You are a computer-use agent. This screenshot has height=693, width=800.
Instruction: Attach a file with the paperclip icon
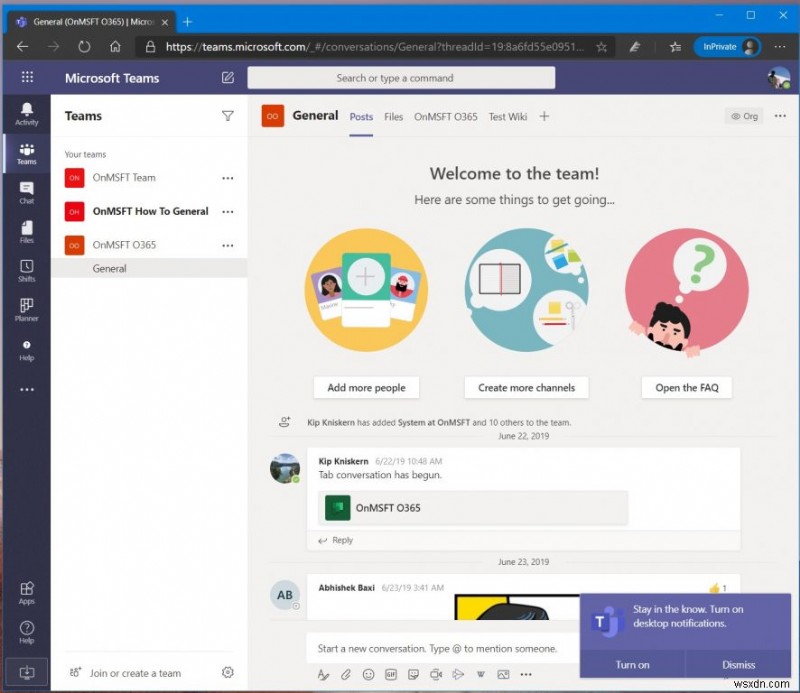tap(346, 674)
